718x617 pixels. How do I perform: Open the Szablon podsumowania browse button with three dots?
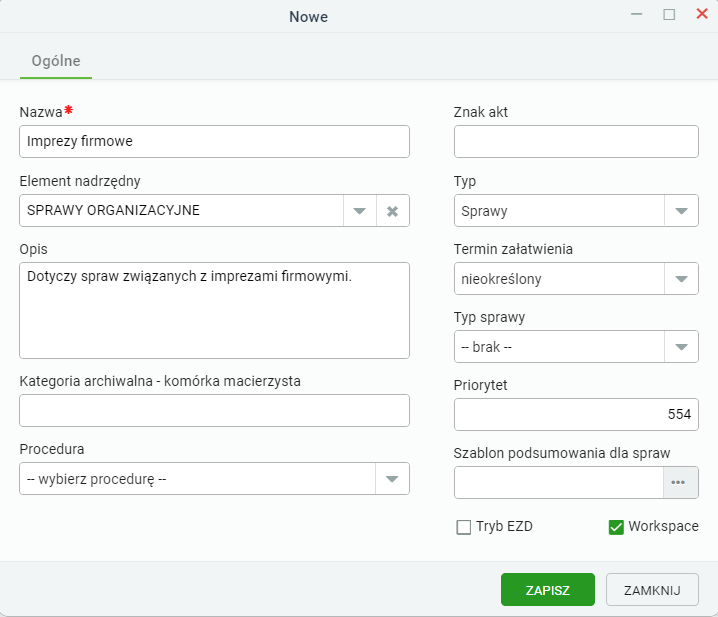[680, 482]
